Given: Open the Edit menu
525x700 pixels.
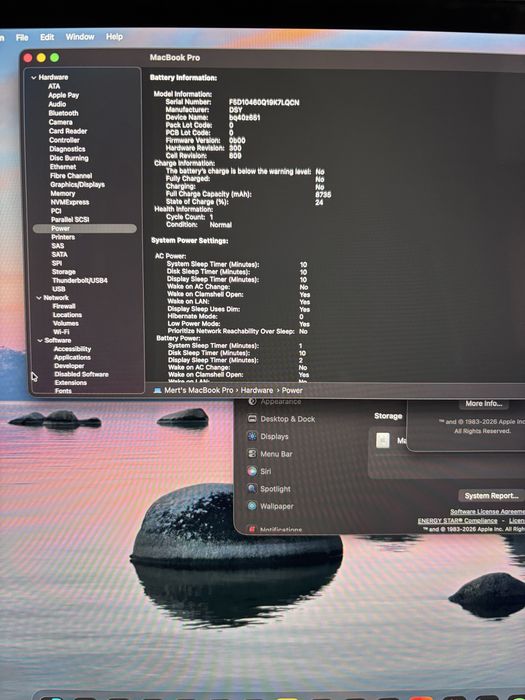Looking at the screenshot, I should [x=47, y=37].
